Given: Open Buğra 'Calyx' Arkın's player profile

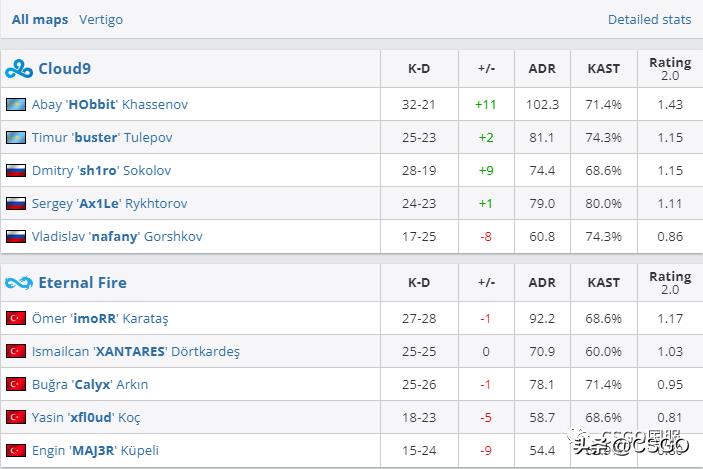Looking at the screenshot, I should (x=88, y=385).
